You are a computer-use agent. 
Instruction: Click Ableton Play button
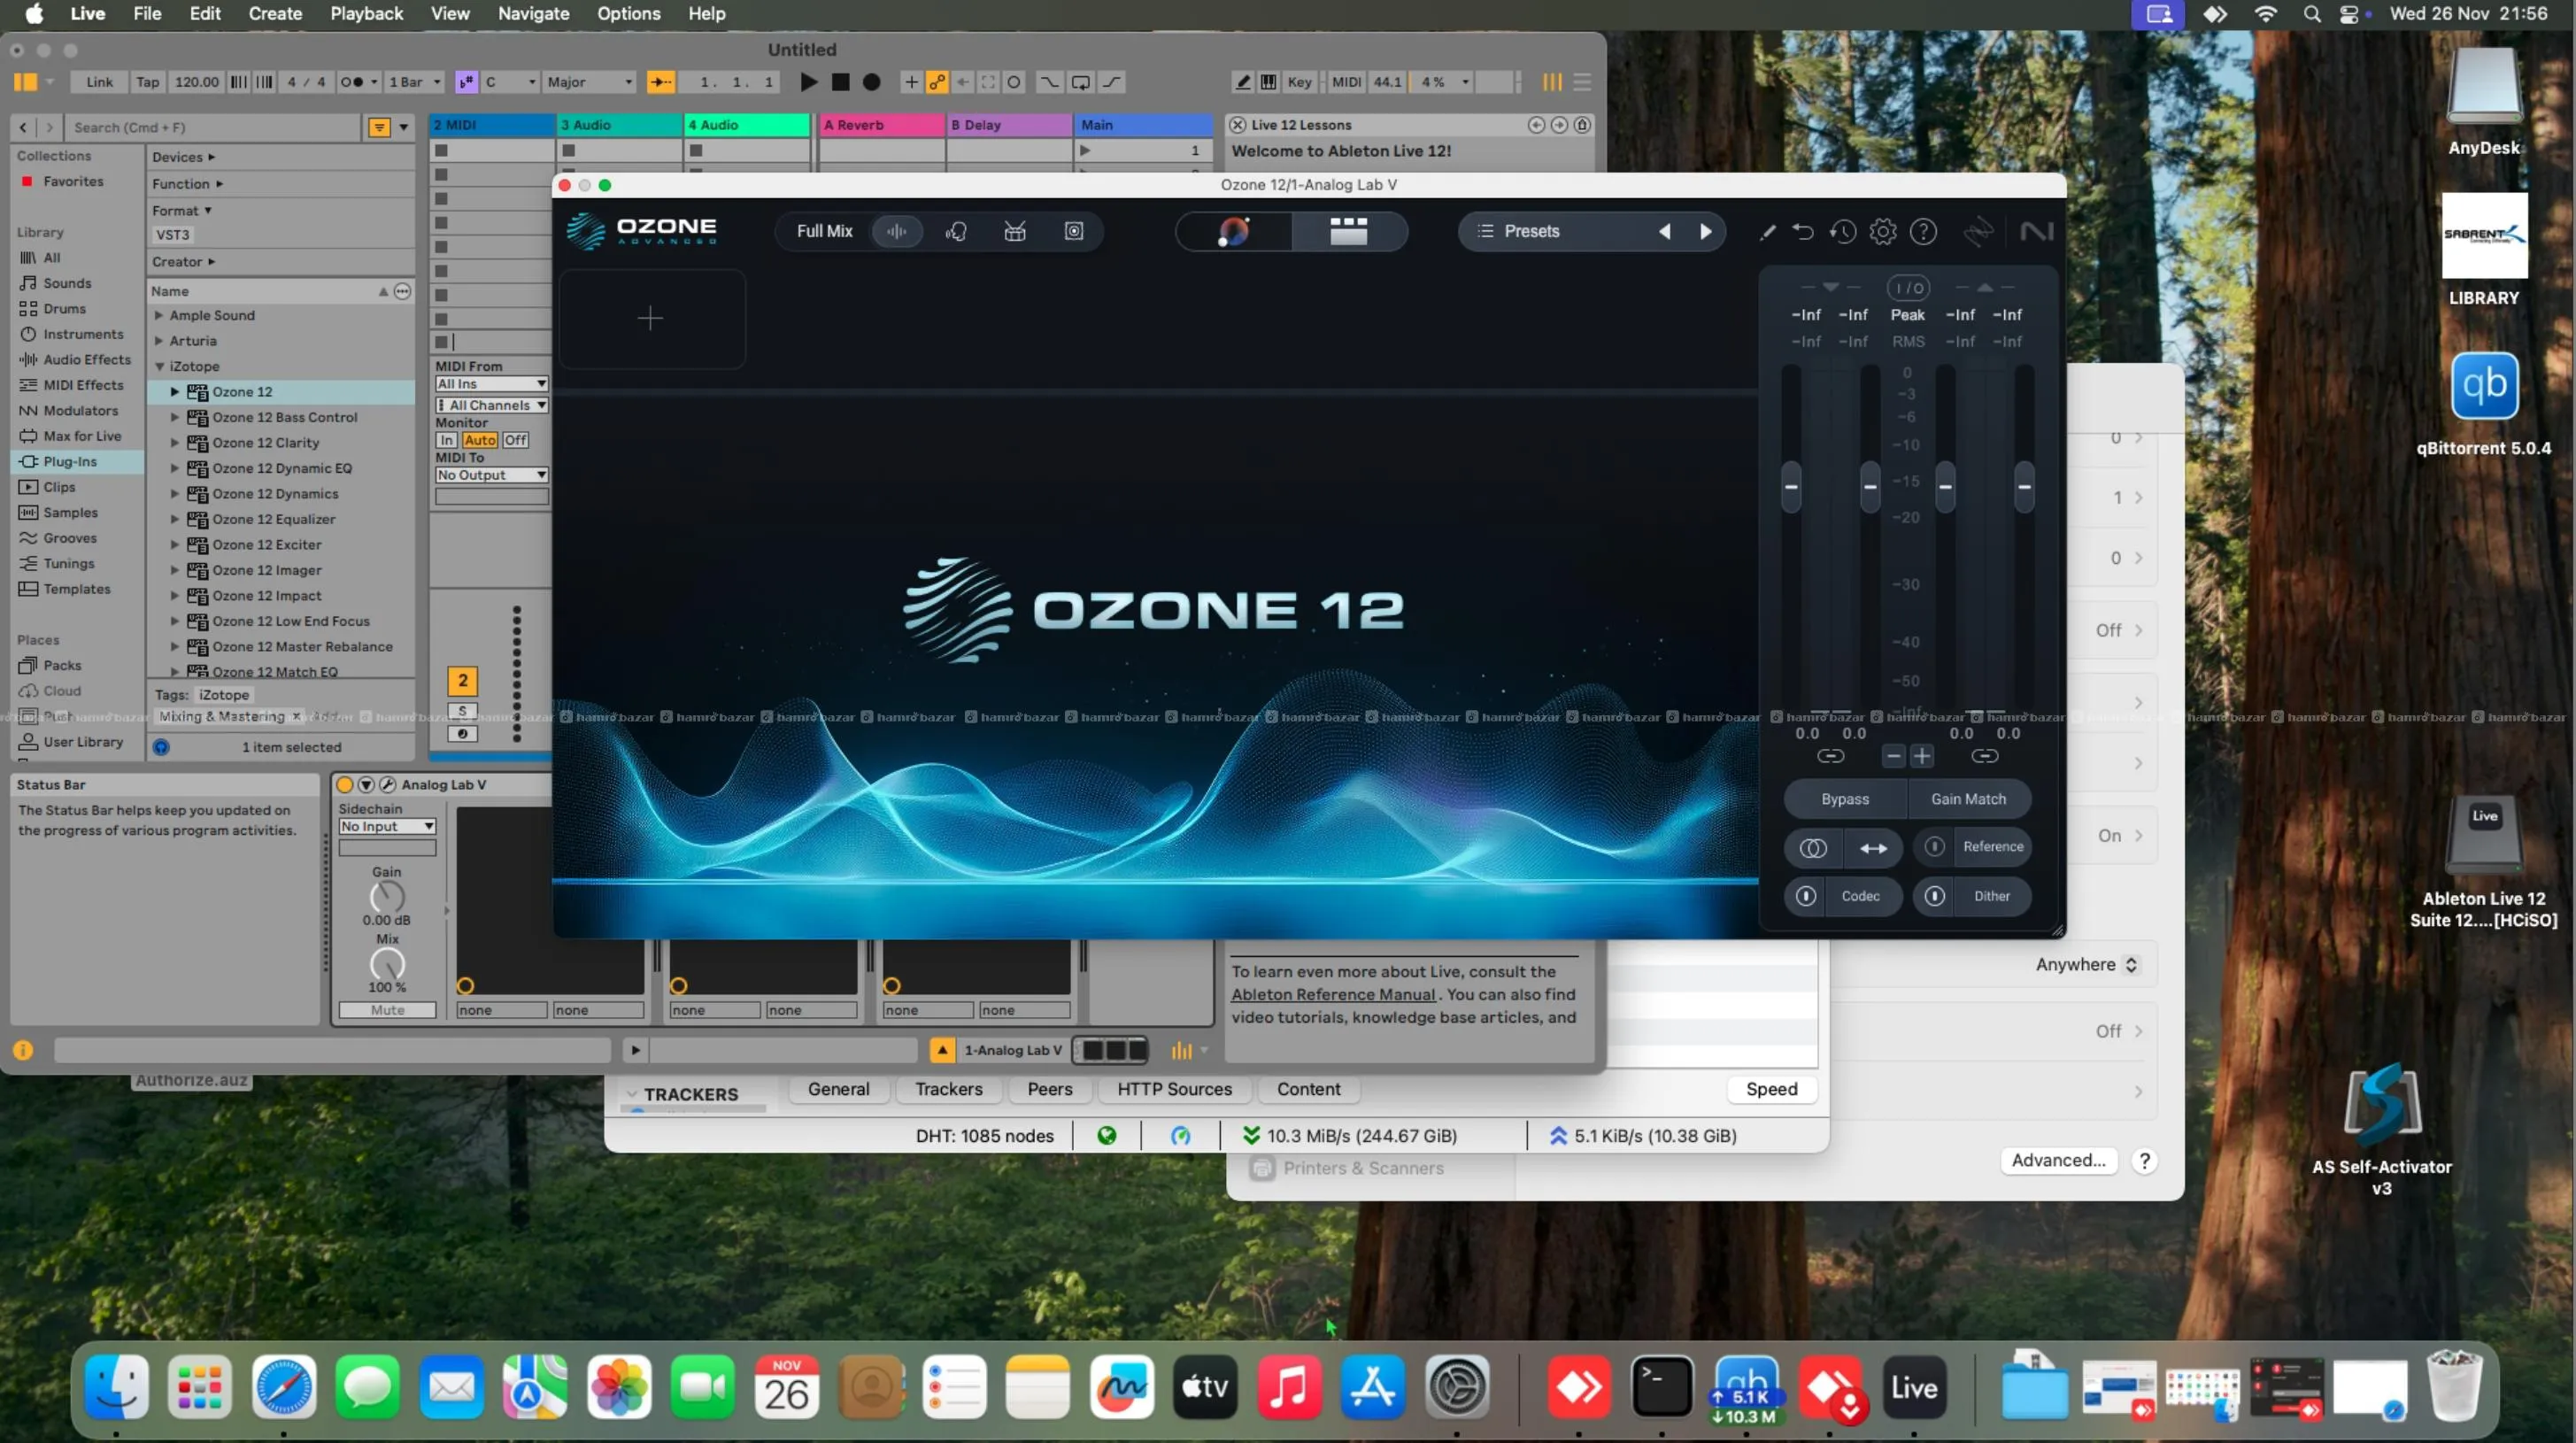(x=809, y=82)
